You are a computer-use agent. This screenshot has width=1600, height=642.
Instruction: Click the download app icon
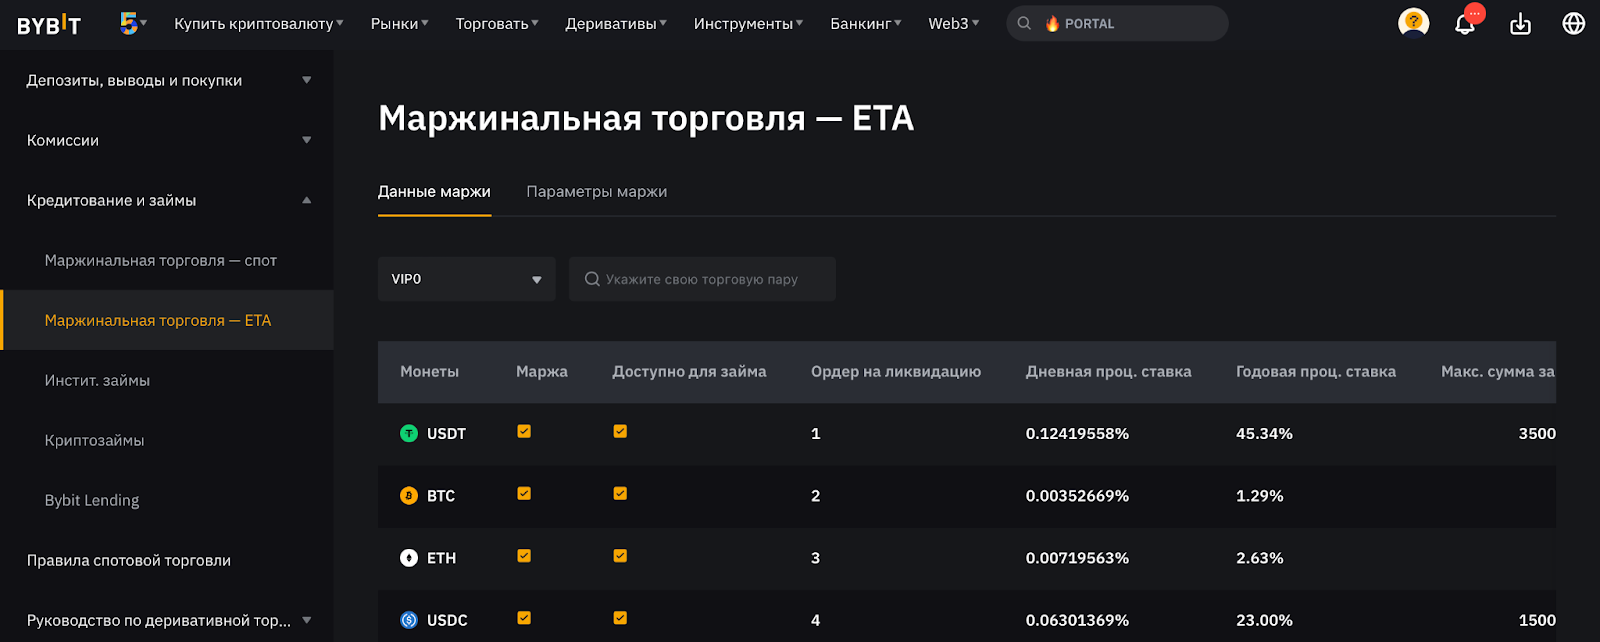[1520, 24]
